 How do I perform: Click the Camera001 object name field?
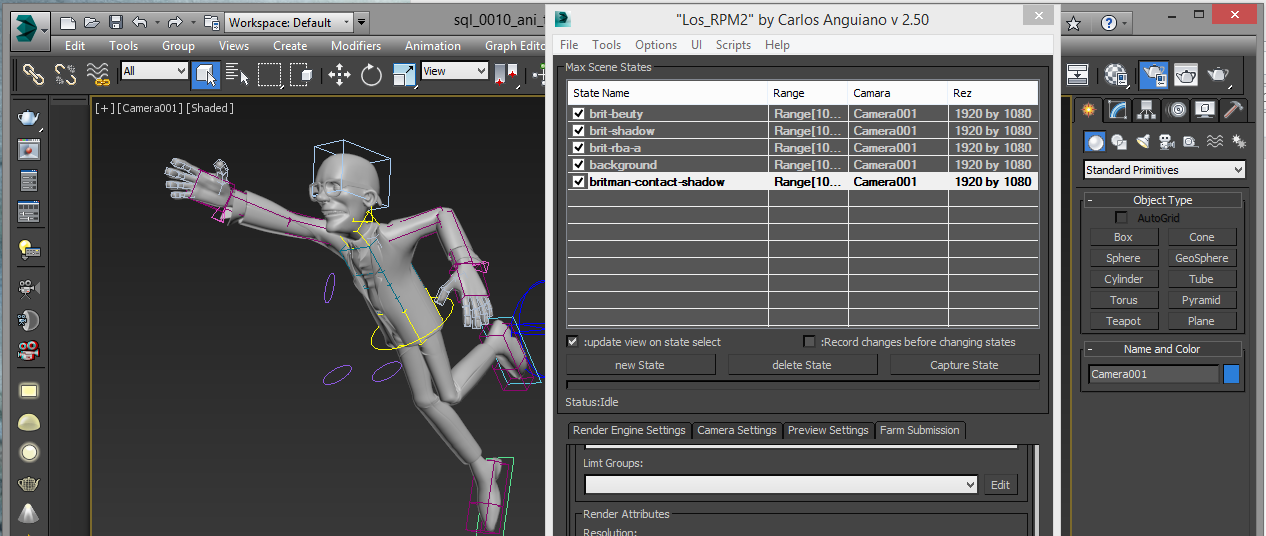(1154, 374)
